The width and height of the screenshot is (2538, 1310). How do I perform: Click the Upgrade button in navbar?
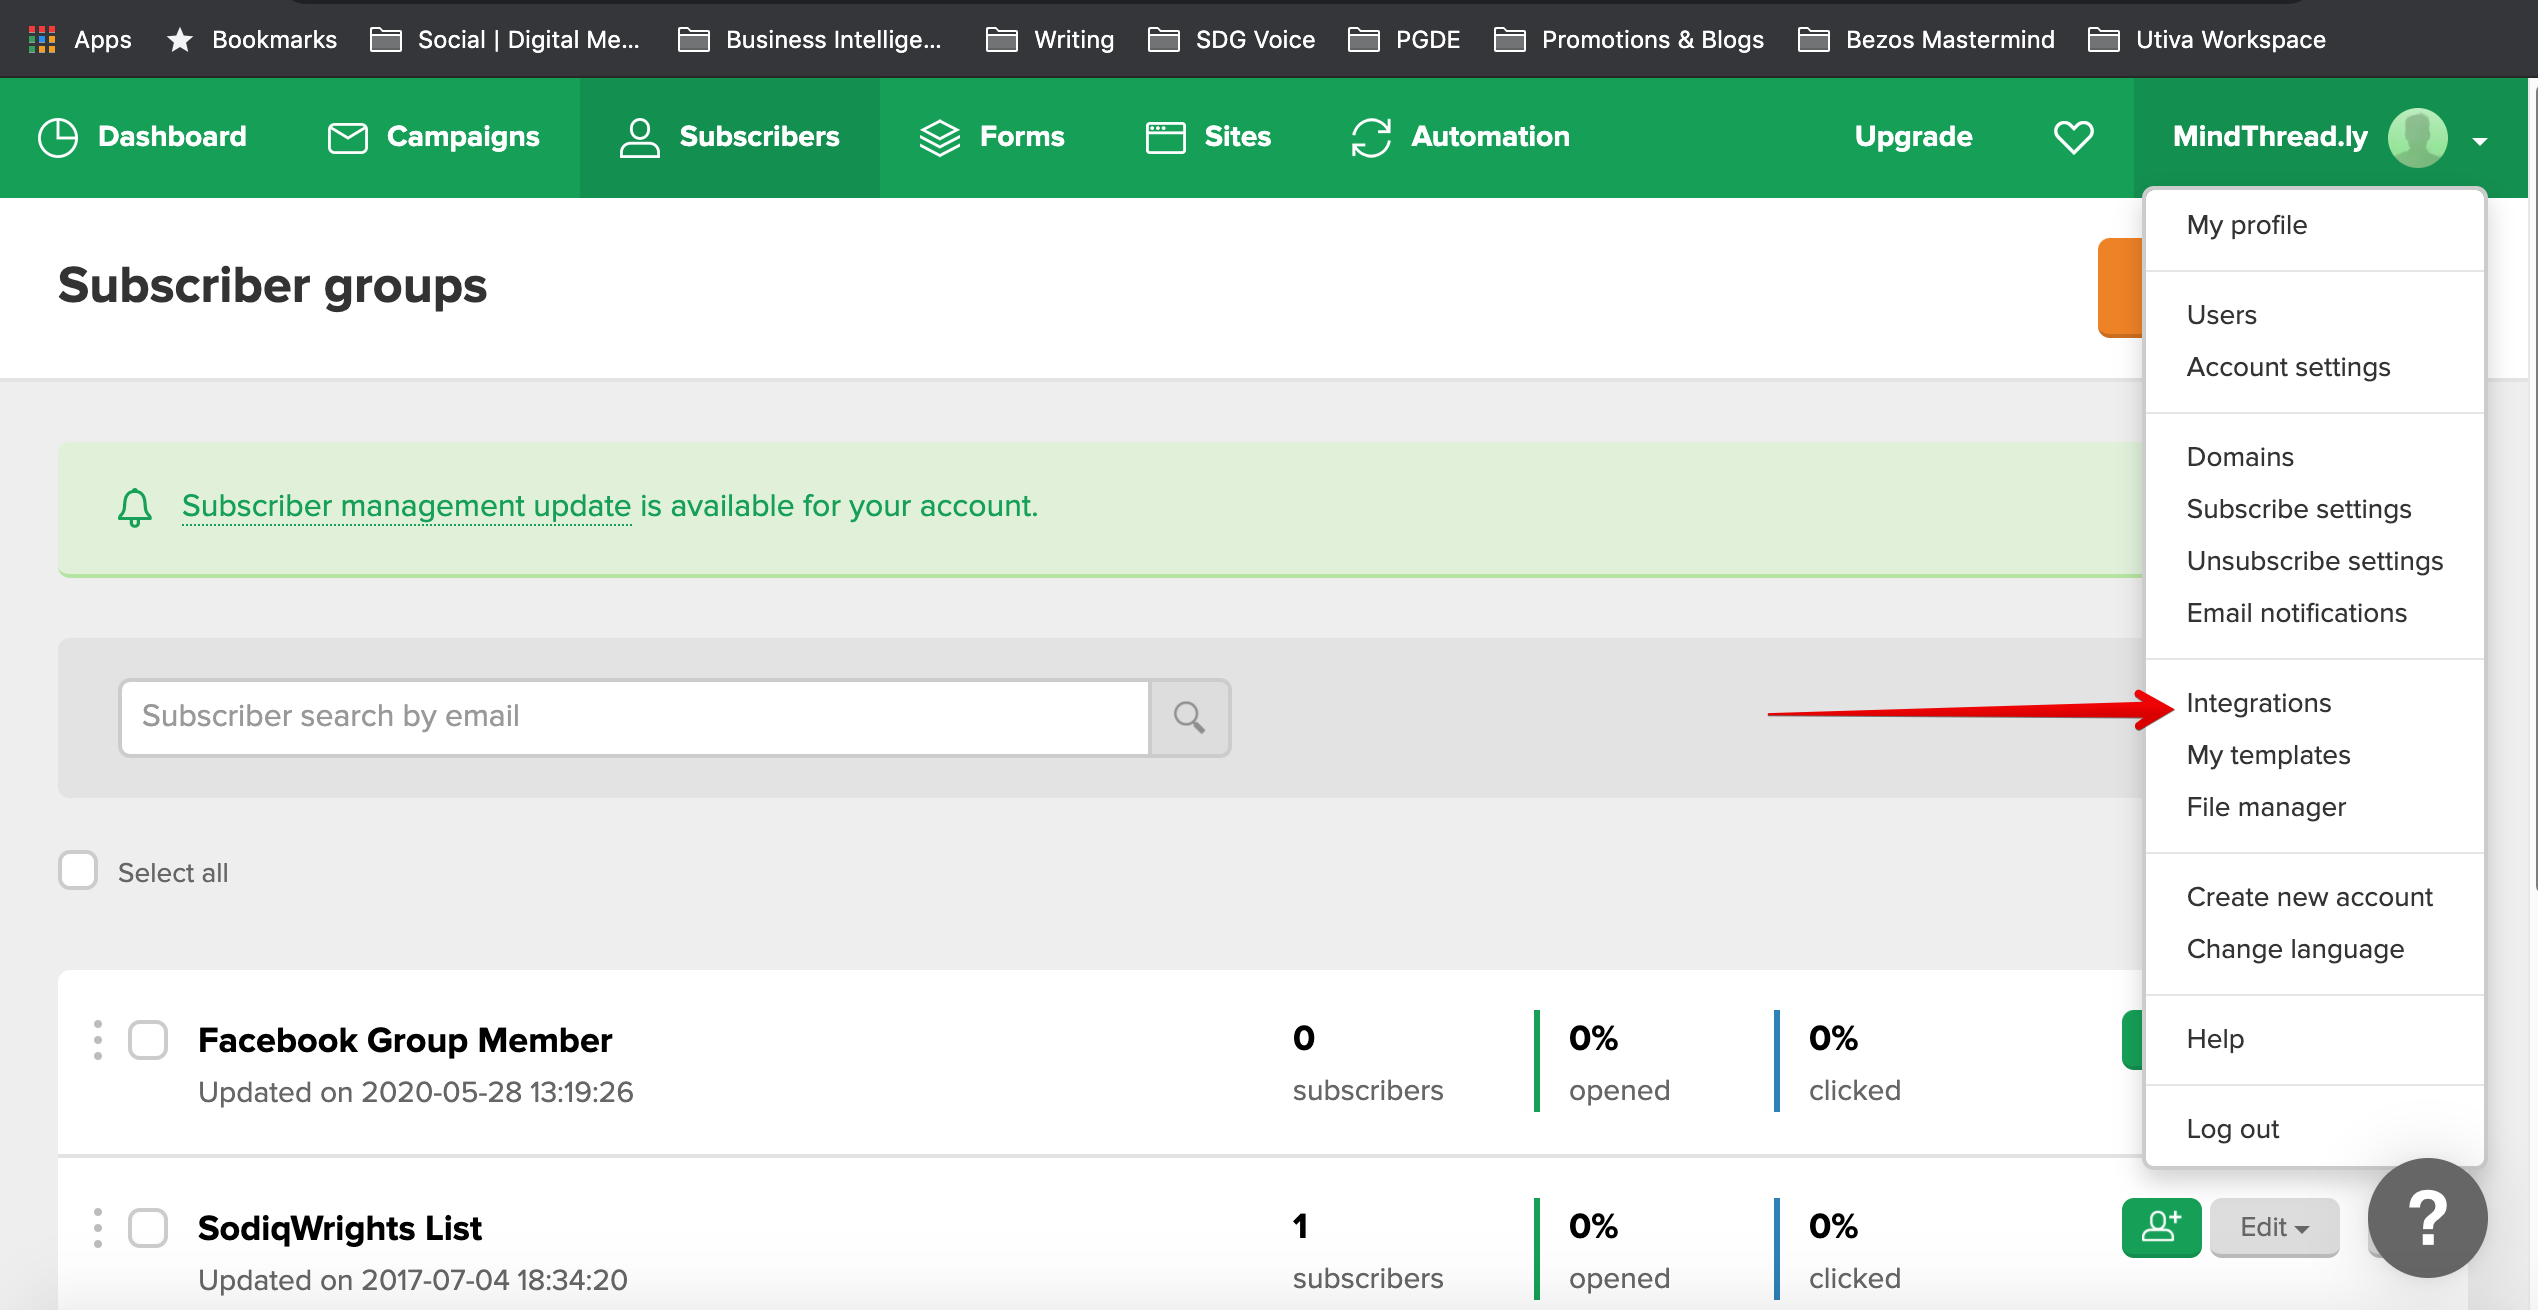(1913, 137)
